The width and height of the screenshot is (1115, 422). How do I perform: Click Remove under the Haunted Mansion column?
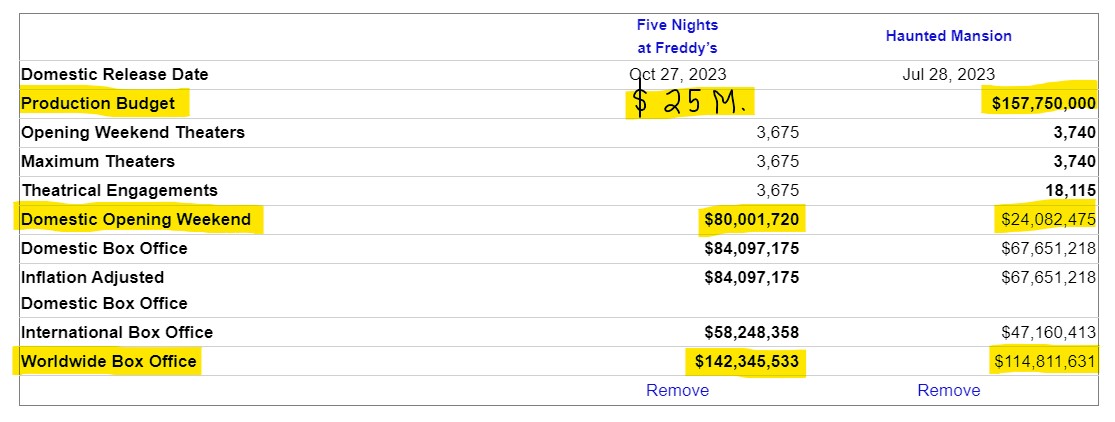[948, 390]
